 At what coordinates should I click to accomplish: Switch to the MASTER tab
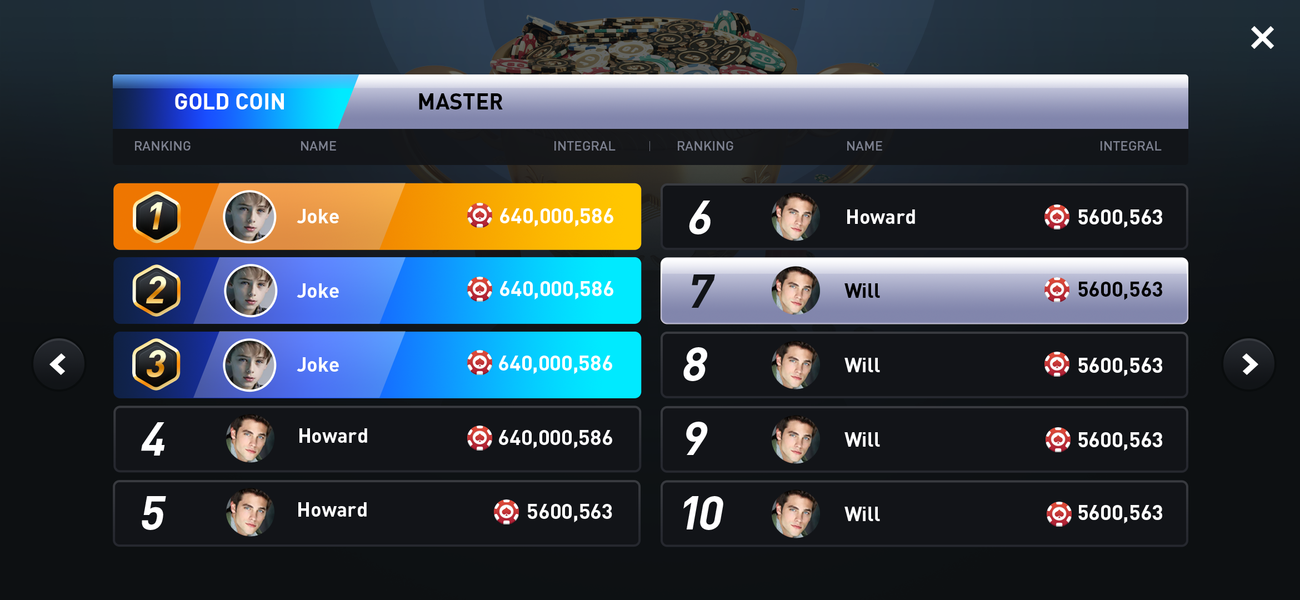[460, 102]
